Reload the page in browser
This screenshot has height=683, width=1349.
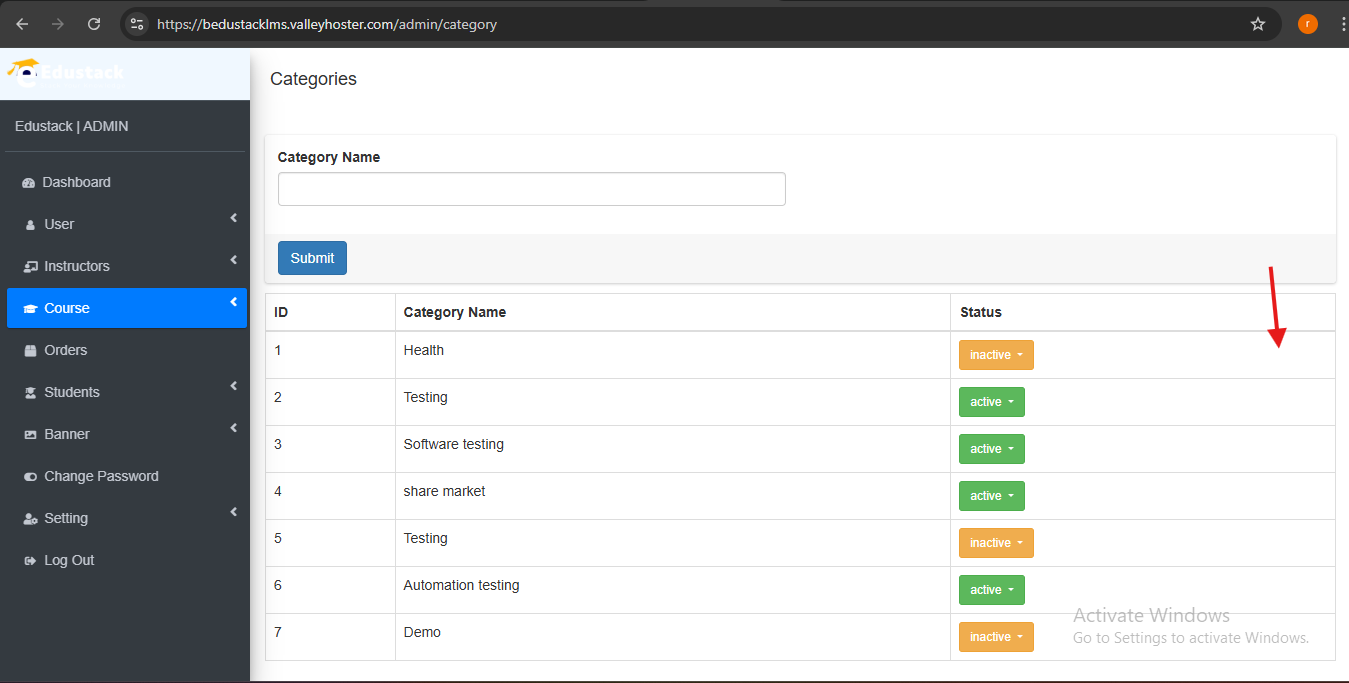click(94, 24)
